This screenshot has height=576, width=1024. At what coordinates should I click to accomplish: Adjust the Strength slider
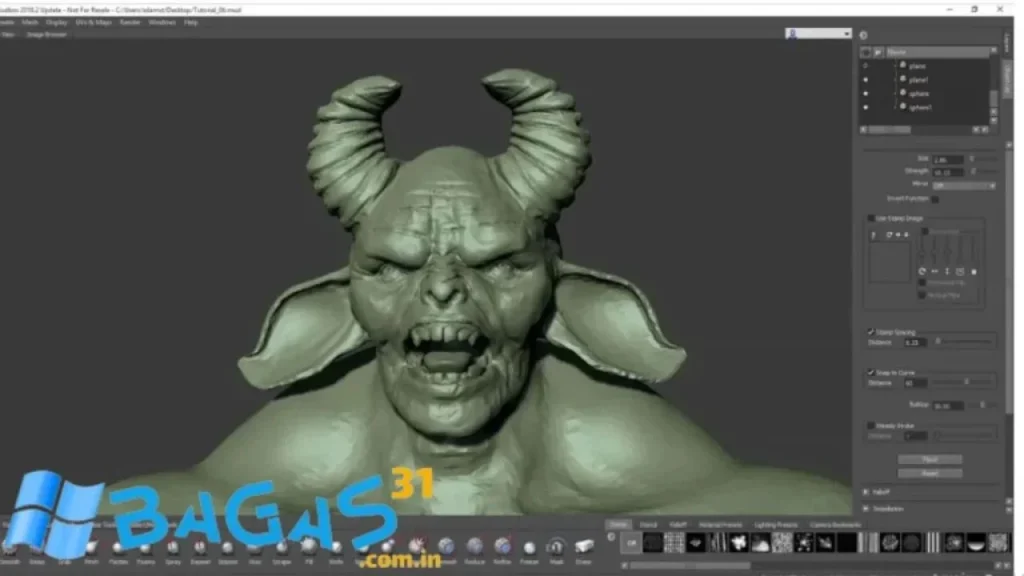pyautogui.click(x=983, y=172)
